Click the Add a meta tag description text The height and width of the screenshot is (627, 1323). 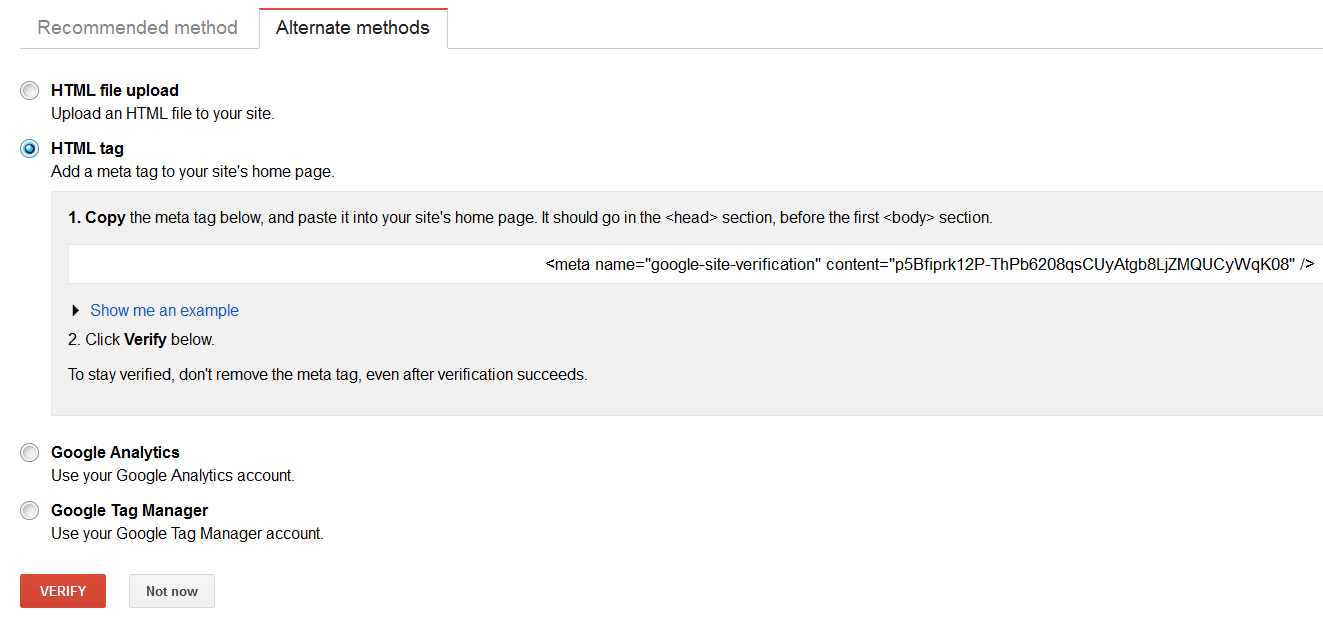[193, 171]
